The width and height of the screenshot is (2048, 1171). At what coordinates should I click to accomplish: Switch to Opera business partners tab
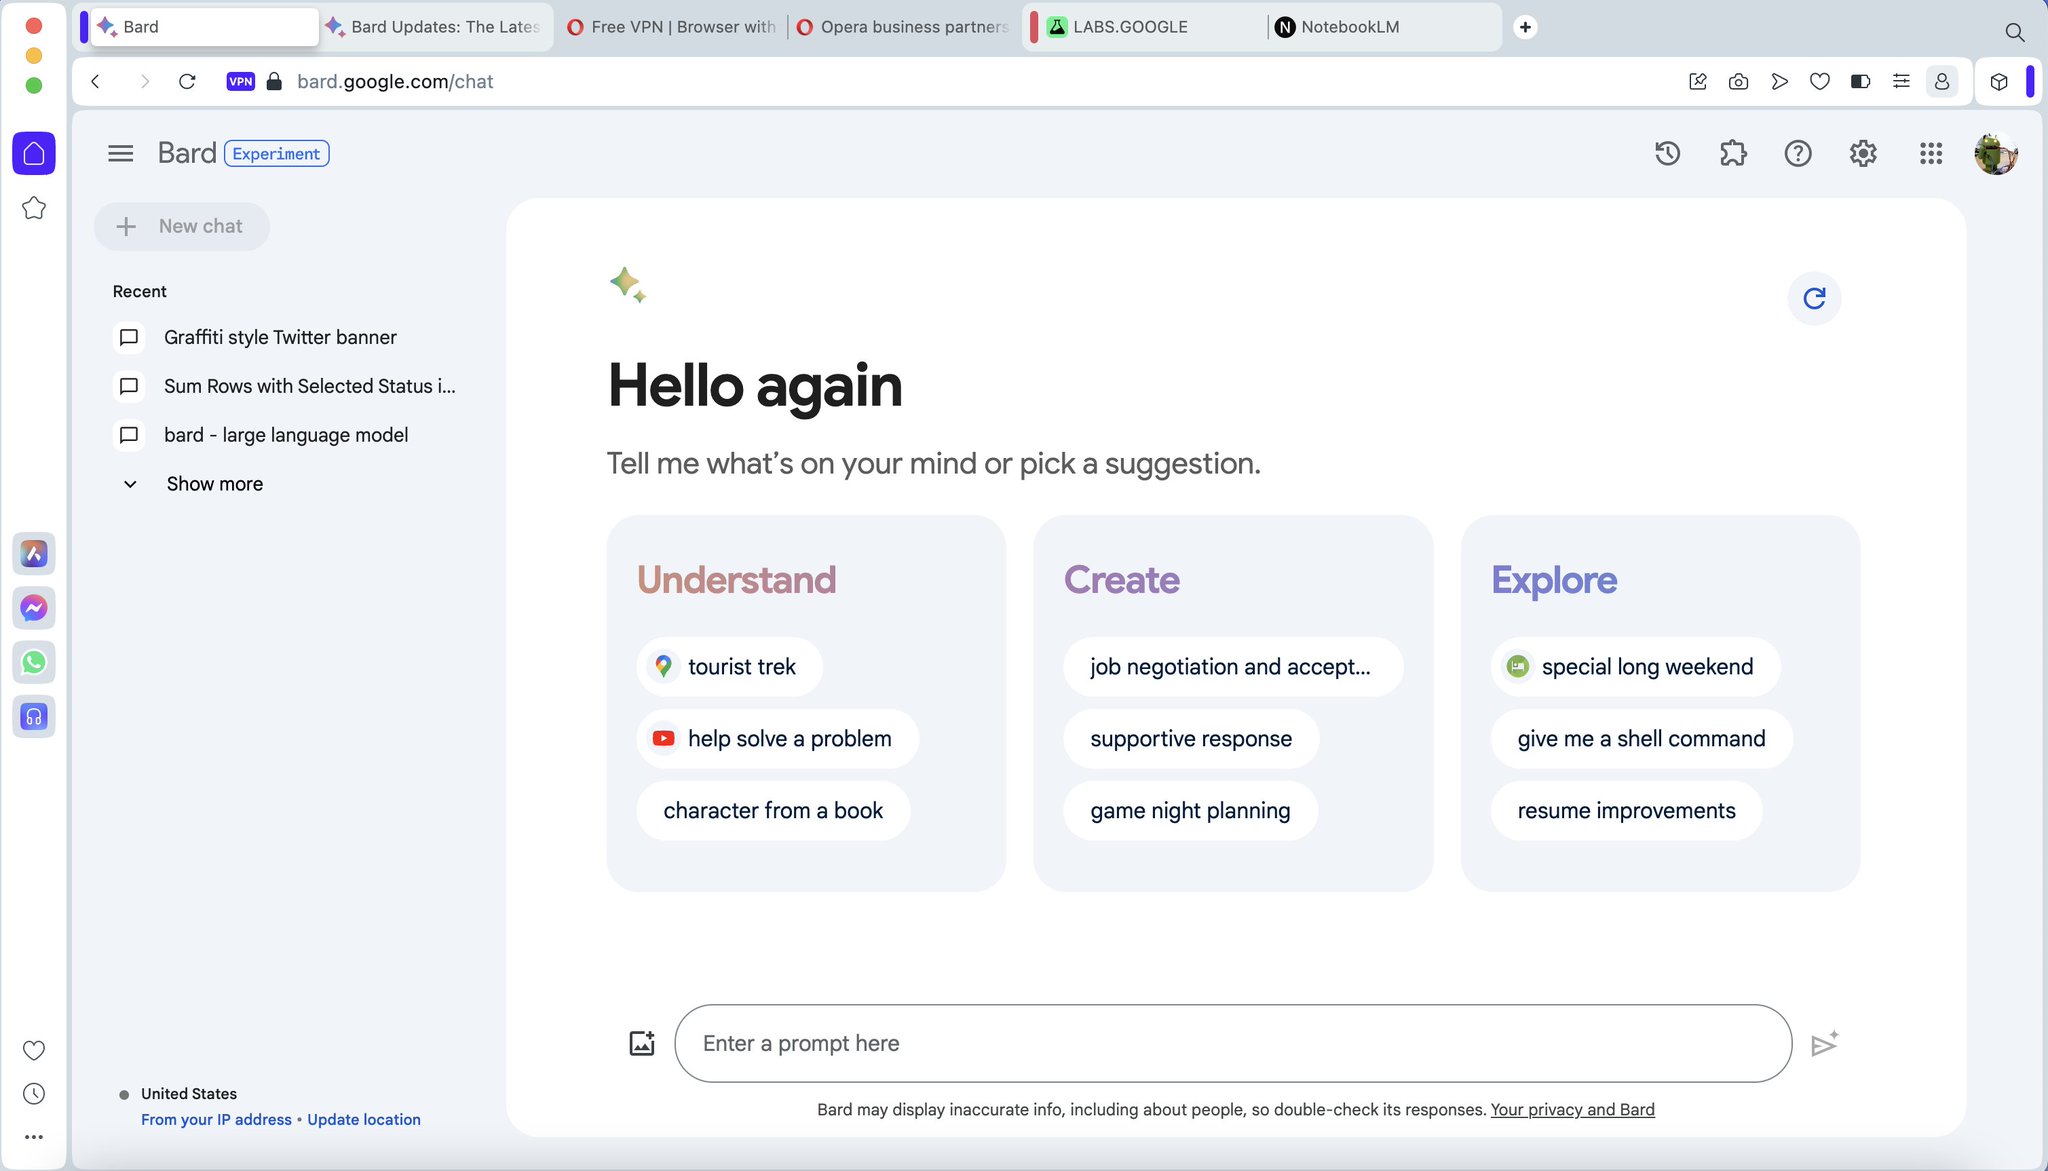[903, 27]
